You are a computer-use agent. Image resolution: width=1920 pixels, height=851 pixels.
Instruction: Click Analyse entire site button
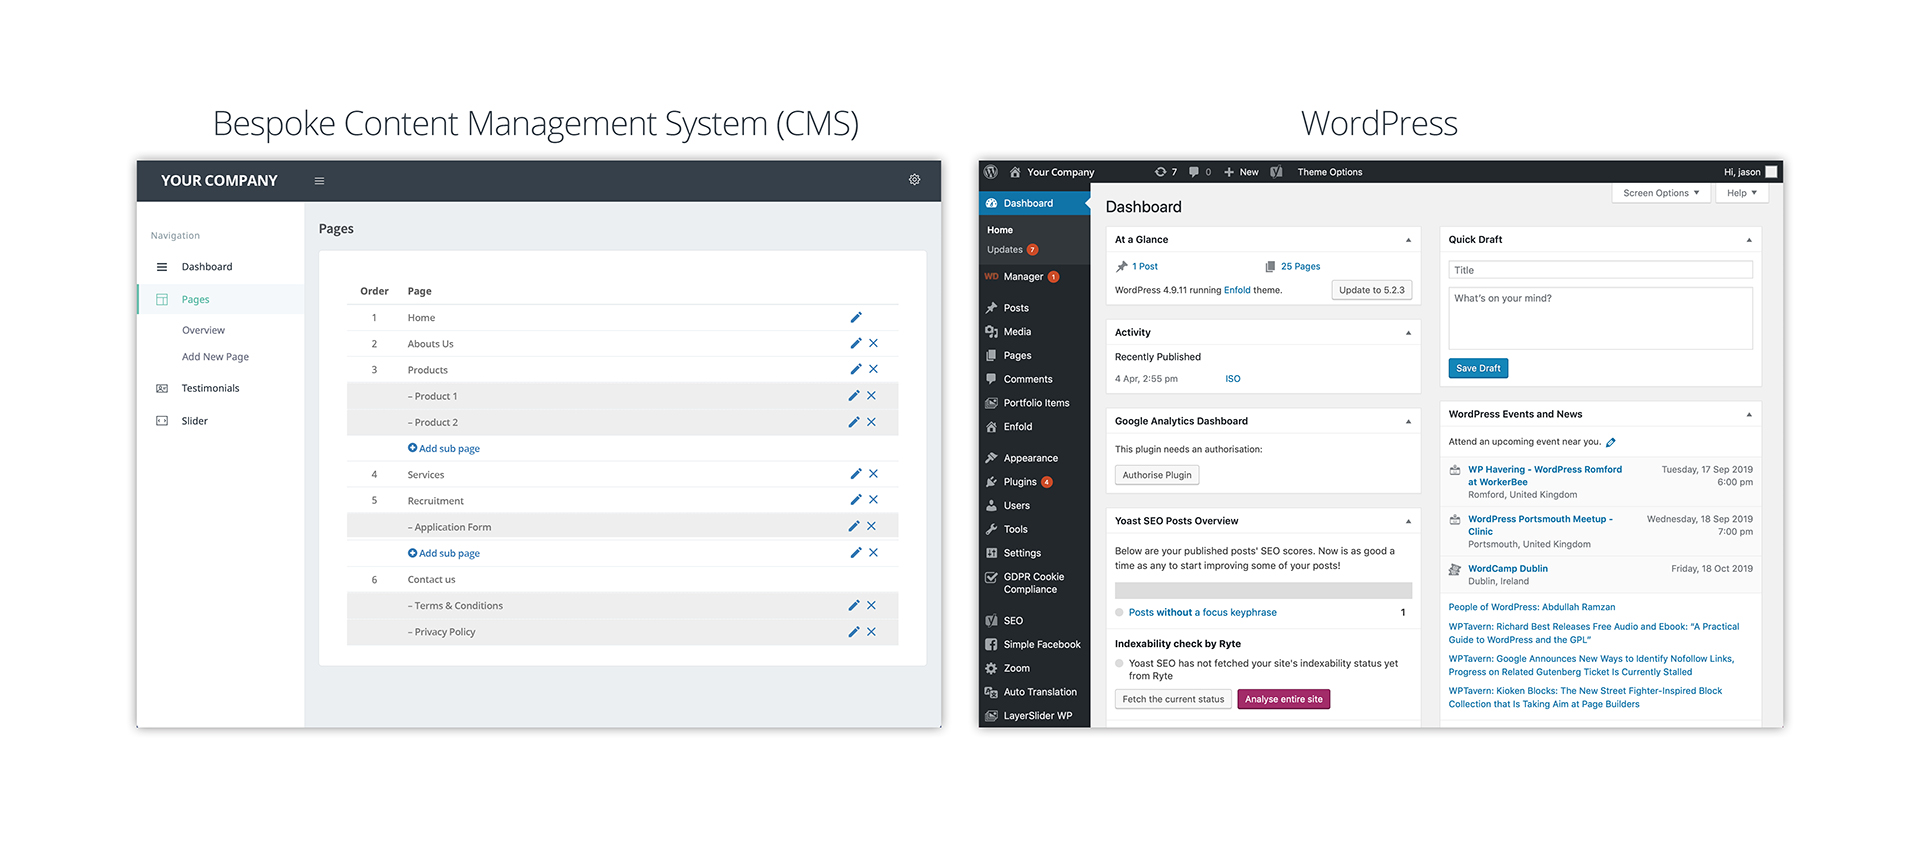click(1284, 699)
